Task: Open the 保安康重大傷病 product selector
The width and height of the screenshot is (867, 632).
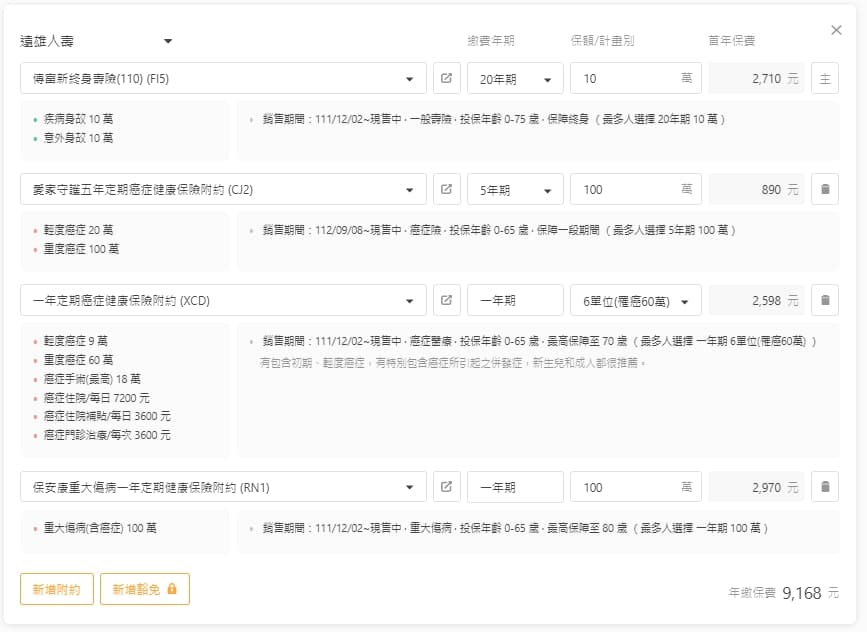Action: [x=222, y=487]
